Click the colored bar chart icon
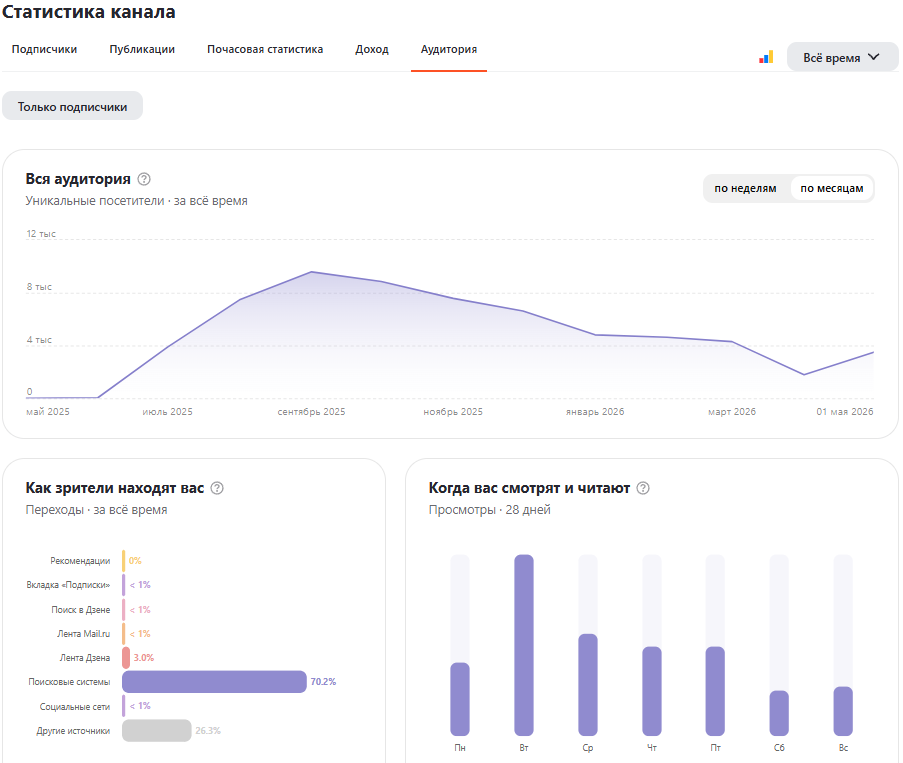Image resolution: width=903 pixels, height=763 pixels. coord(766,57)
